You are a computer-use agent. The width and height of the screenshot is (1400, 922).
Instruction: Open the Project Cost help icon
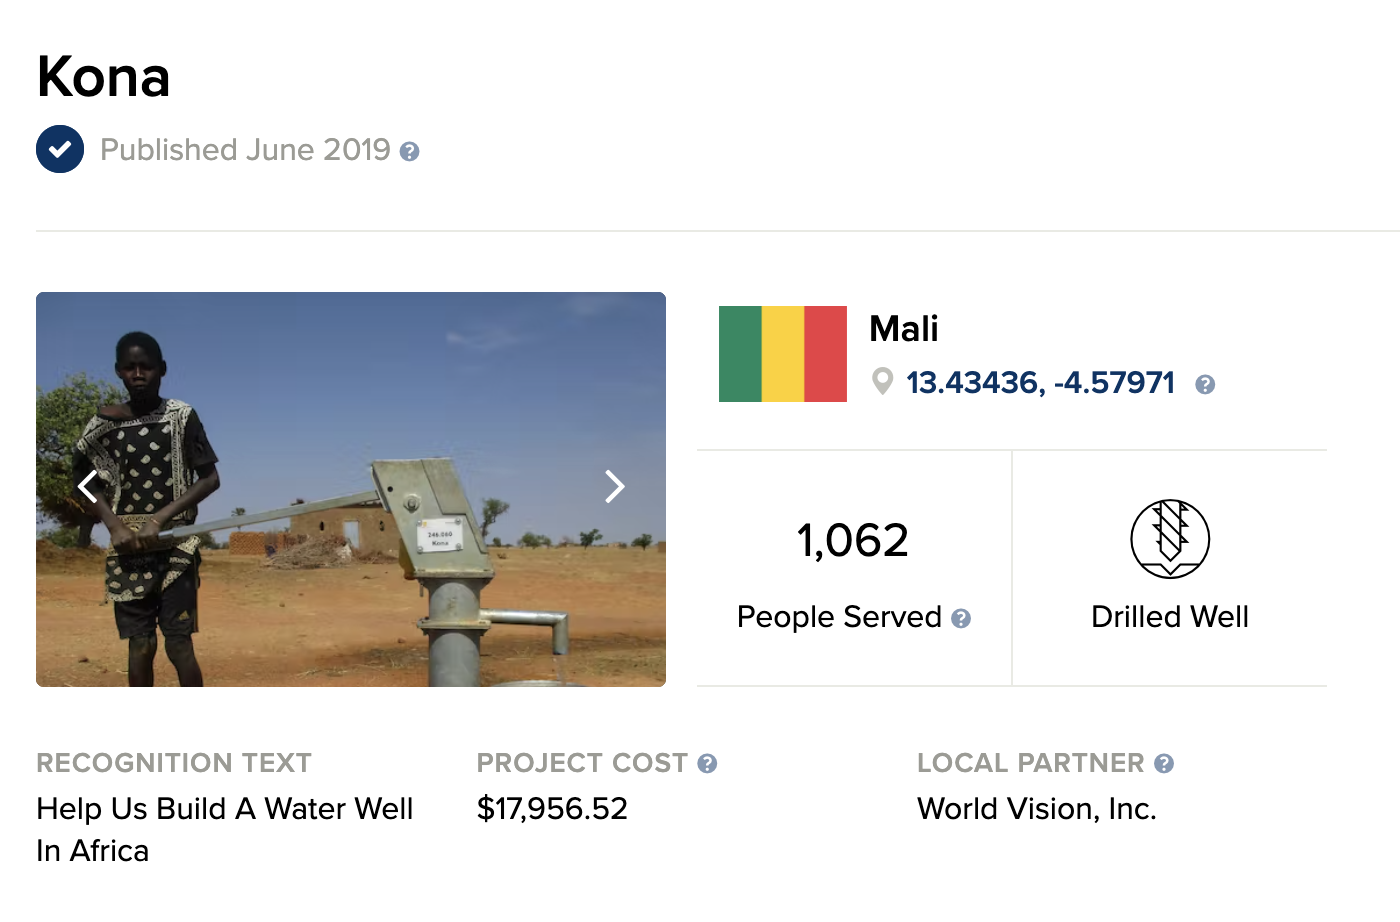707,764
